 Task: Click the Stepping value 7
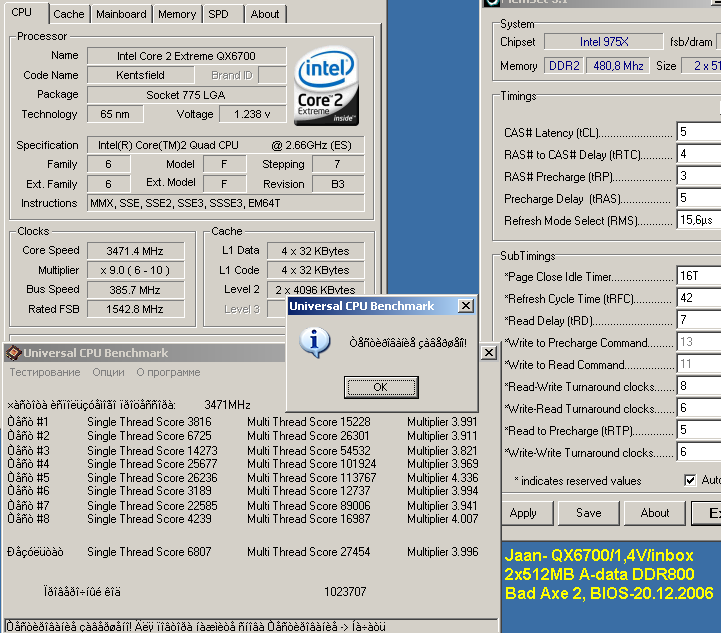[x=338, y=164]
